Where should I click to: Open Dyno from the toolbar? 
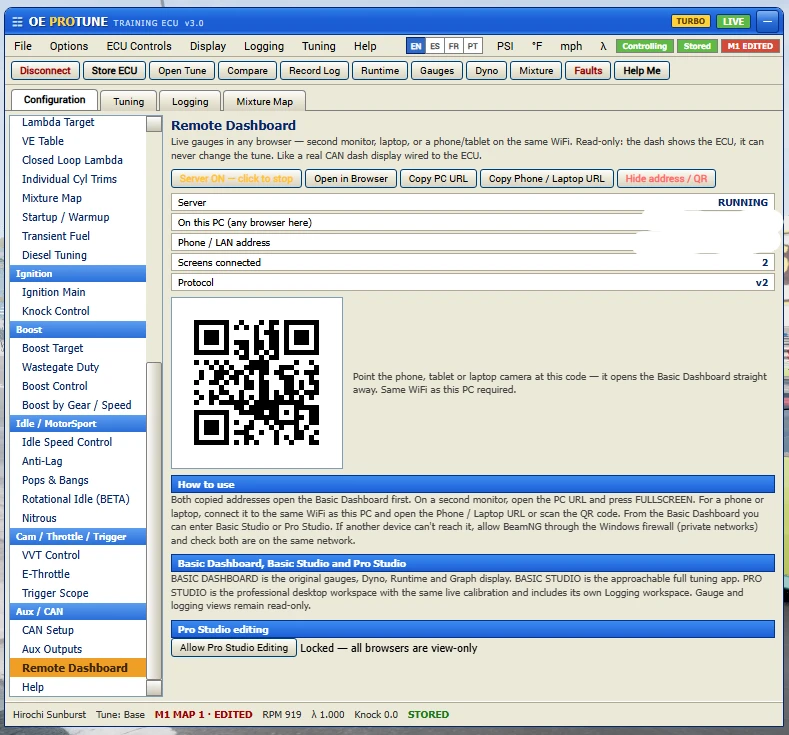[487, 70]
